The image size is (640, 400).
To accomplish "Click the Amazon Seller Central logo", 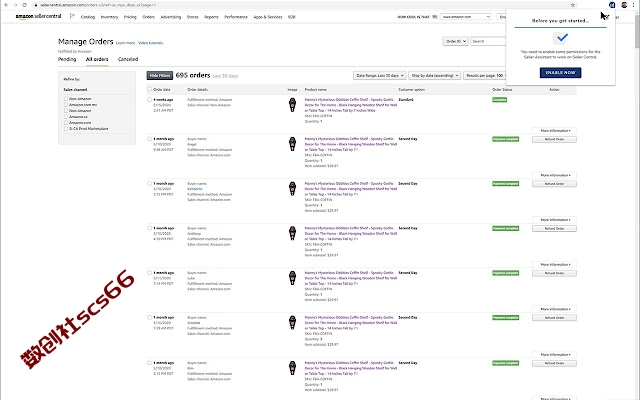I will [38, 16].
